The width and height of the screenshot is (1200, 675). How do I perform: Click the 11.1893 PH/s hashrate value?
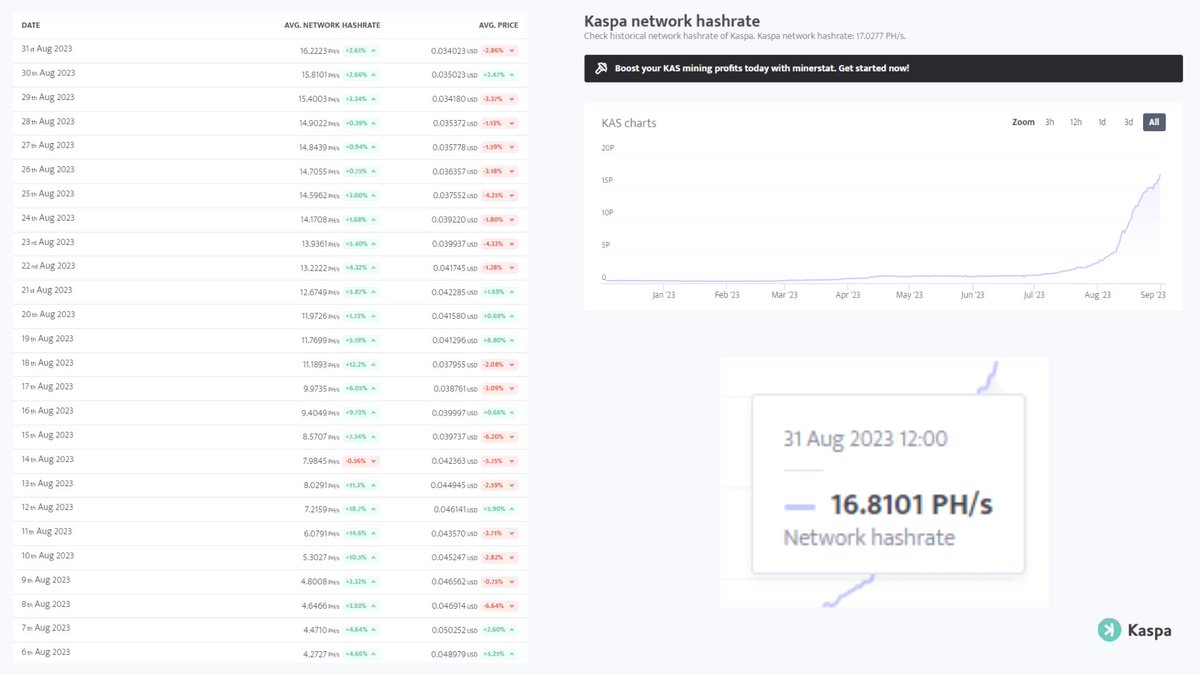click(x=320, y=364)
